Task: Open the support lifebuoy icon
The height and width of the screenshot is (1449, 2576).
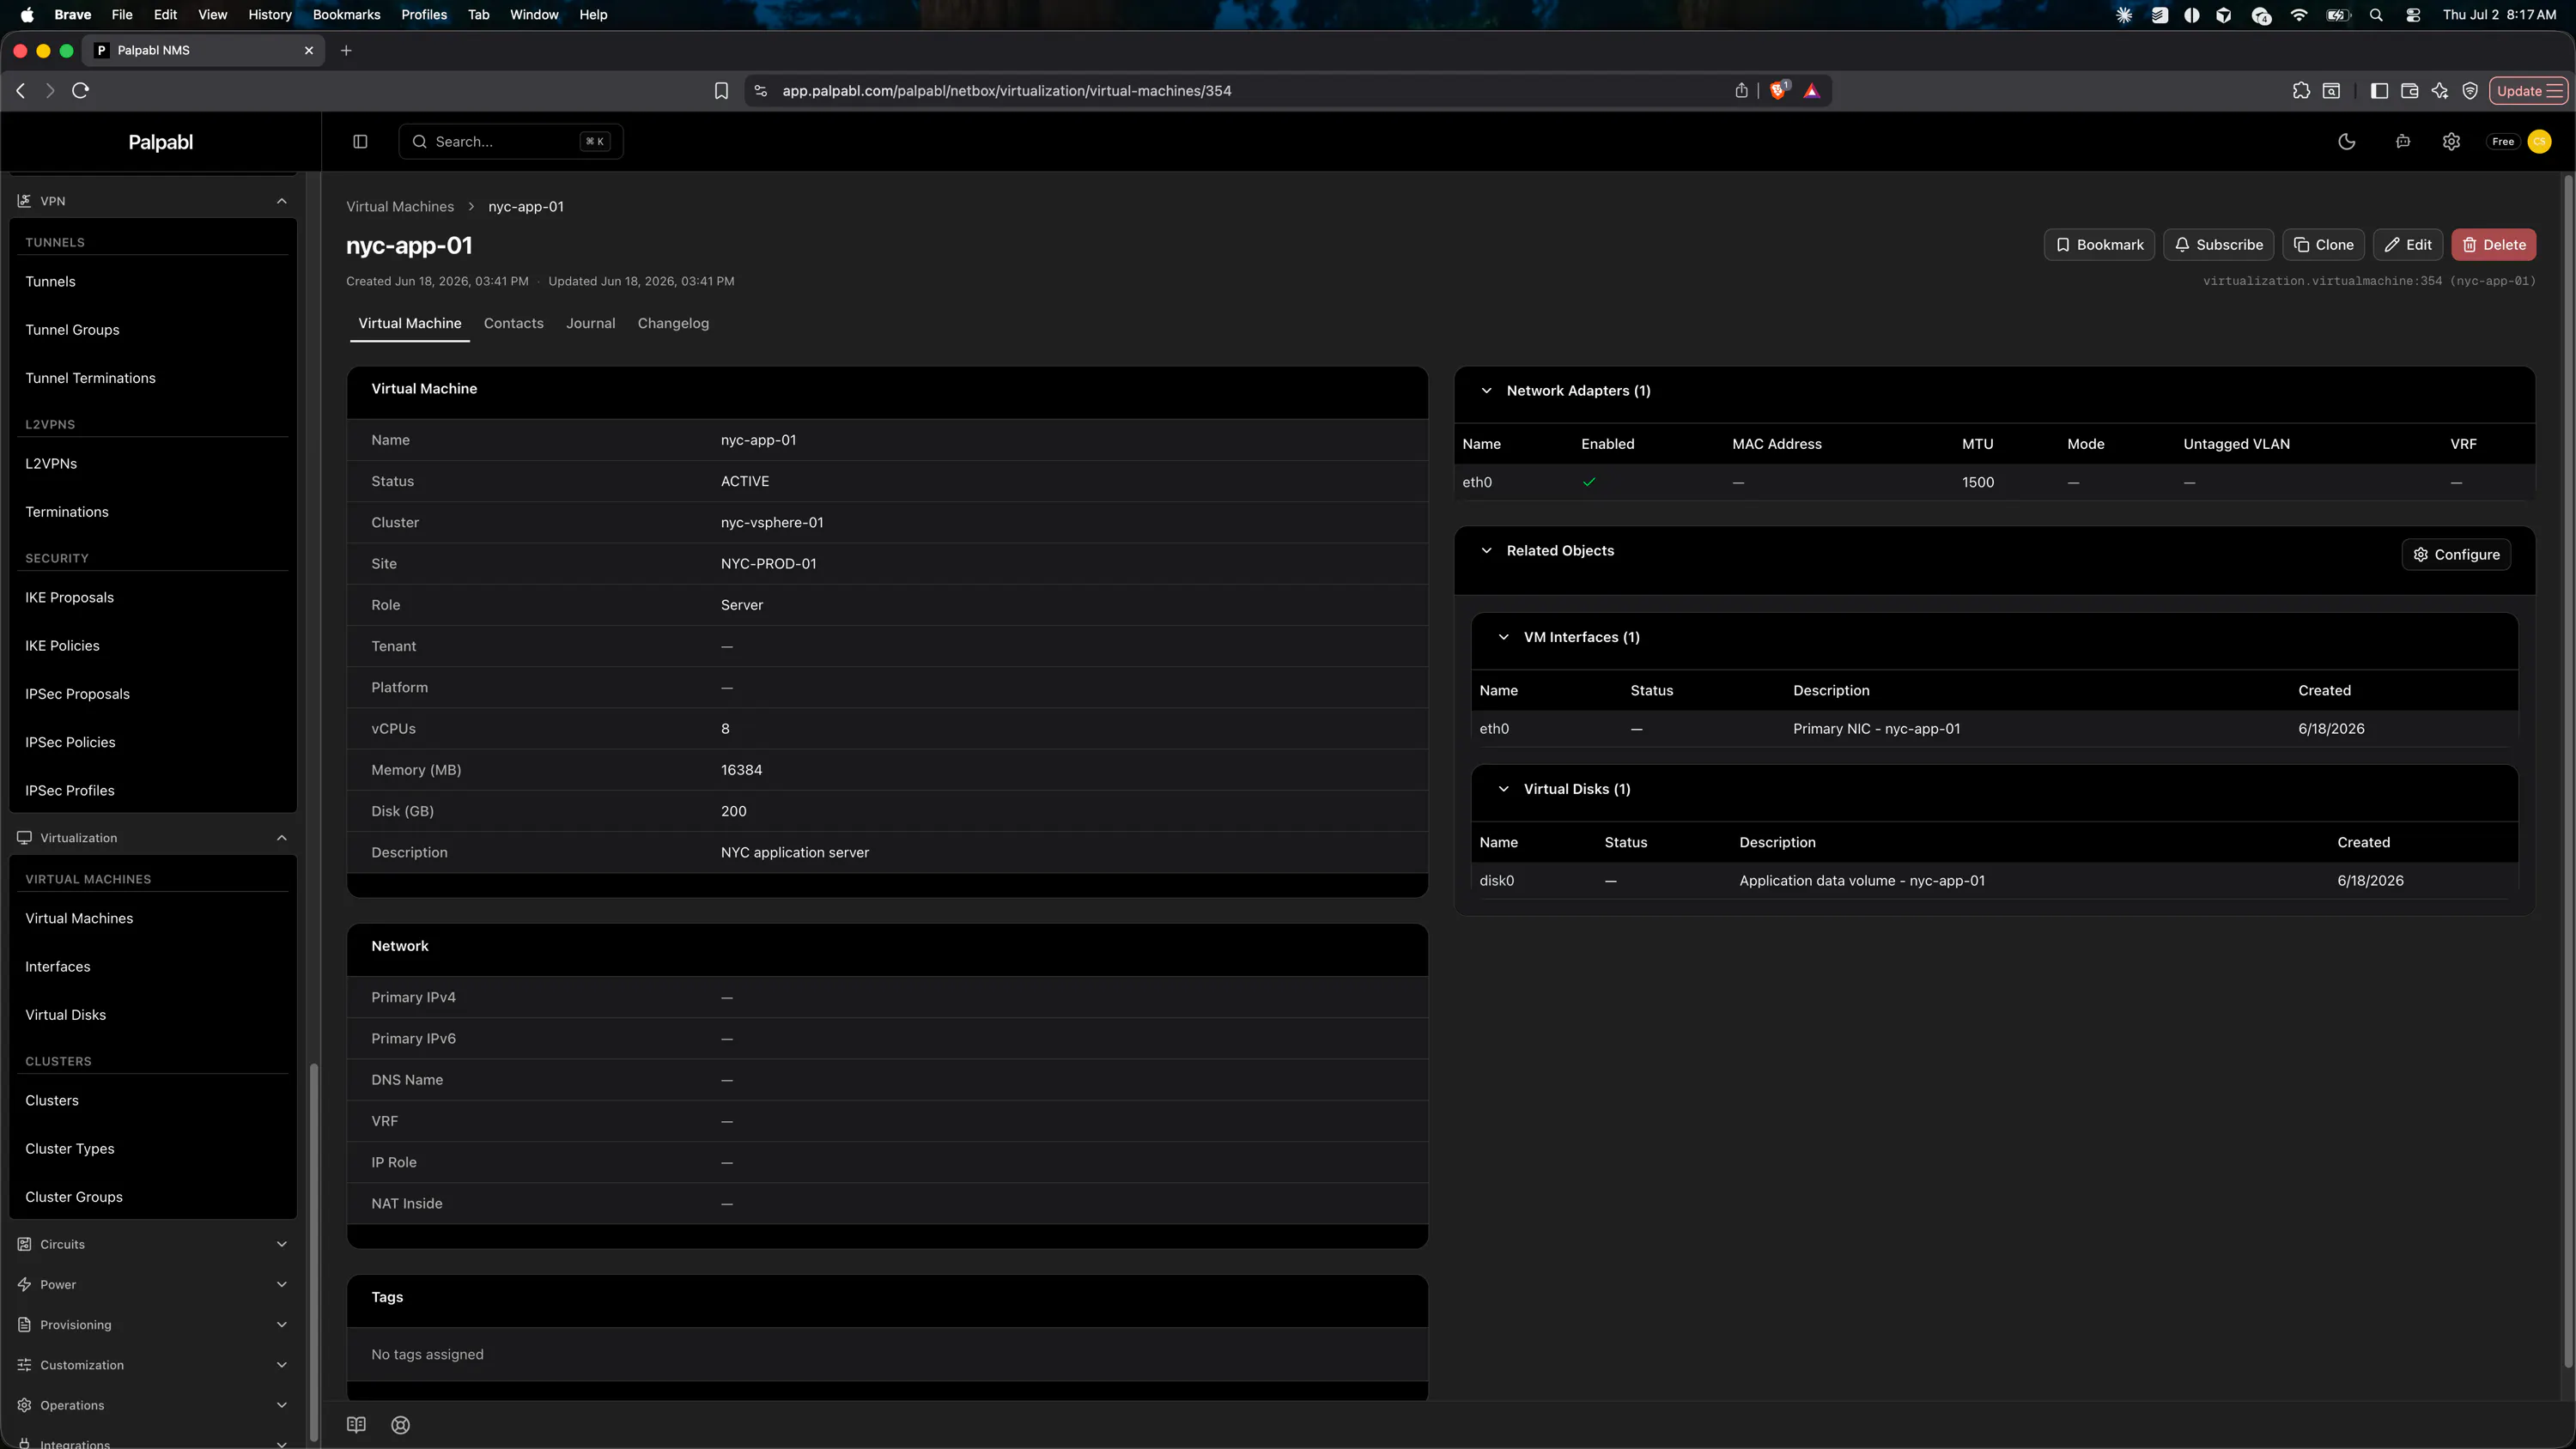Action: pyautogui.click(x=400, y=1425)
